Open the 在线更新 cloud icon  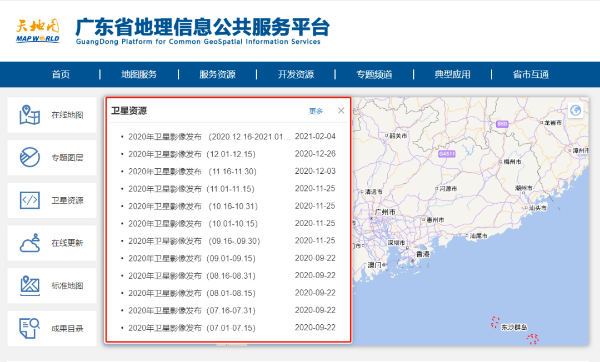(x=30, y=243)
